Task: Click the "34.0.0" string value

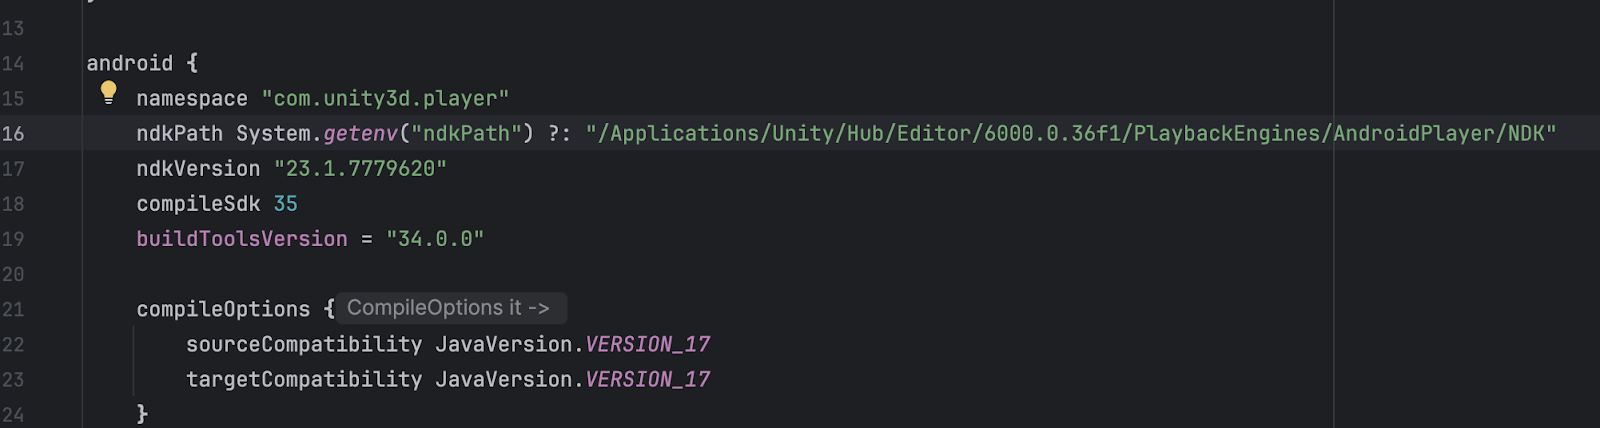Action: point(435,239)
